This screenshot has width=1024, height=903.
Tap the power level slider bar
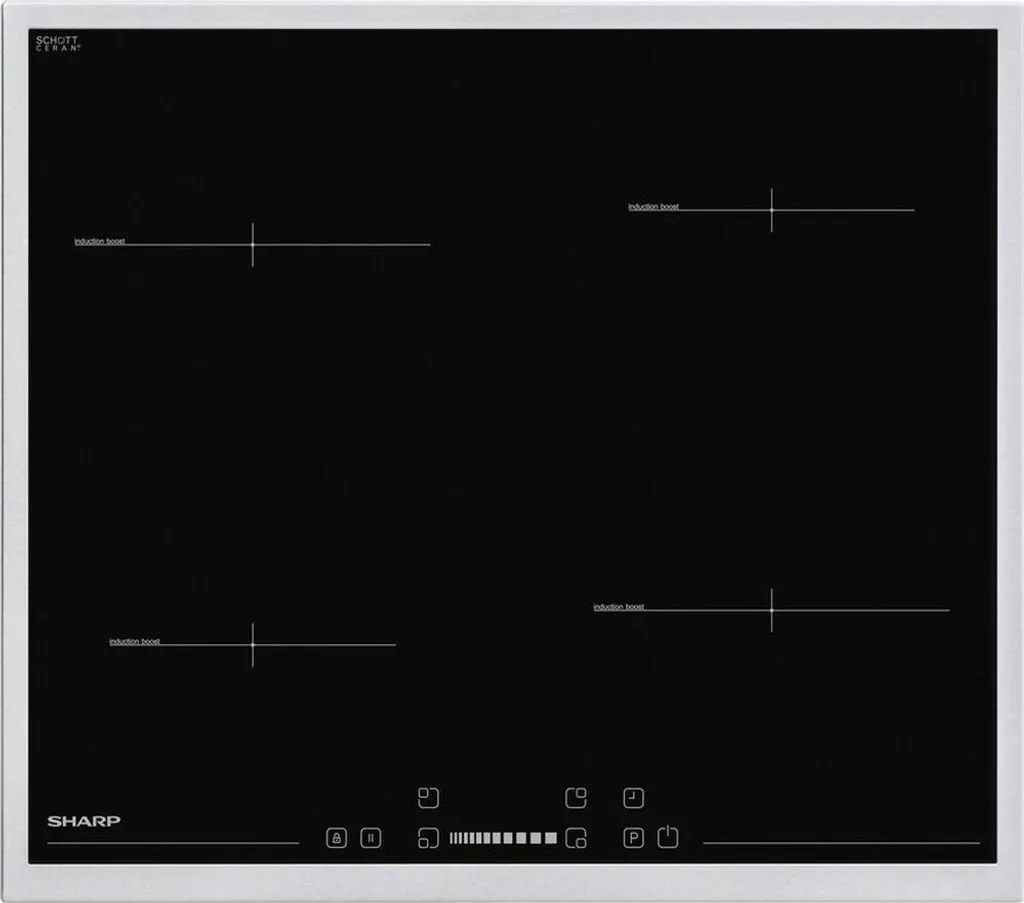(502, 838)
